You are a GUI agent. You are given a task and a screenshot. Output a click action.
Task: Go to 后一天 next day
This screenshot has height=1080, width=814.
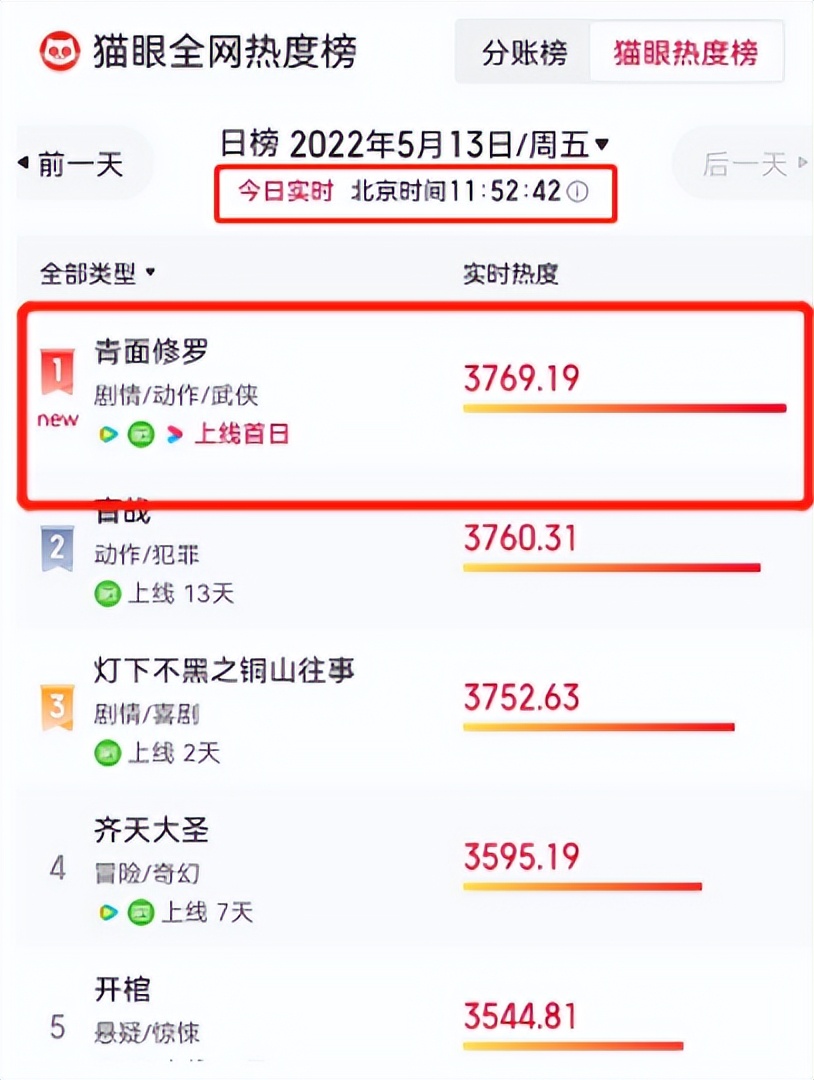(x=754, y=165)
